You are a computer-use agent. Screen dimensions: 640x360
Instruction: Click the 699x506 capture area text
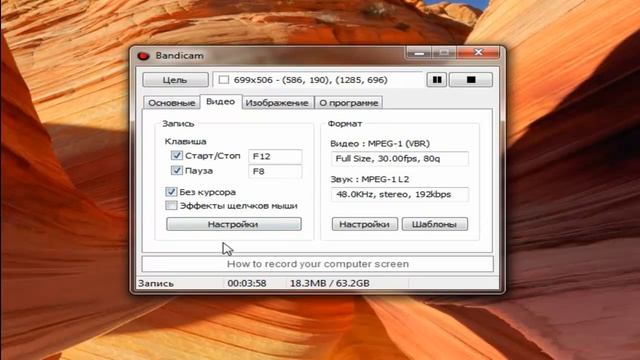(310, 80)
